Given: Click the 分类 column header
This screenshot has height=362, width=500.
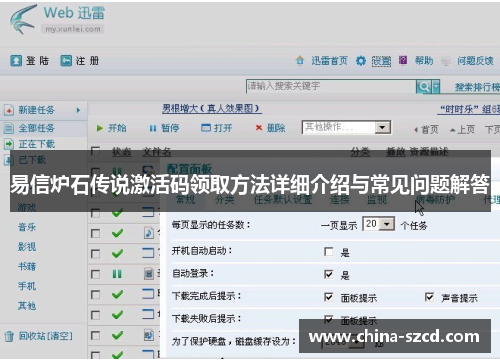Looking at the screenshot, I should tap(360, 152).
